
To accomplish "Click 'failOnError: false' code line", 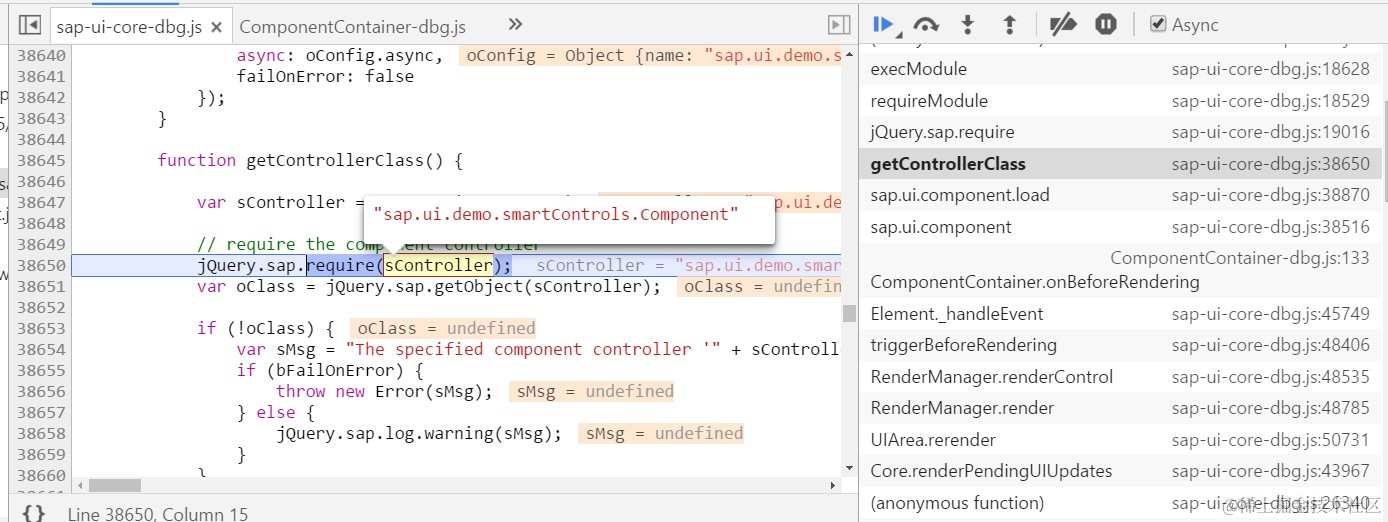I will tap(325, 76).
